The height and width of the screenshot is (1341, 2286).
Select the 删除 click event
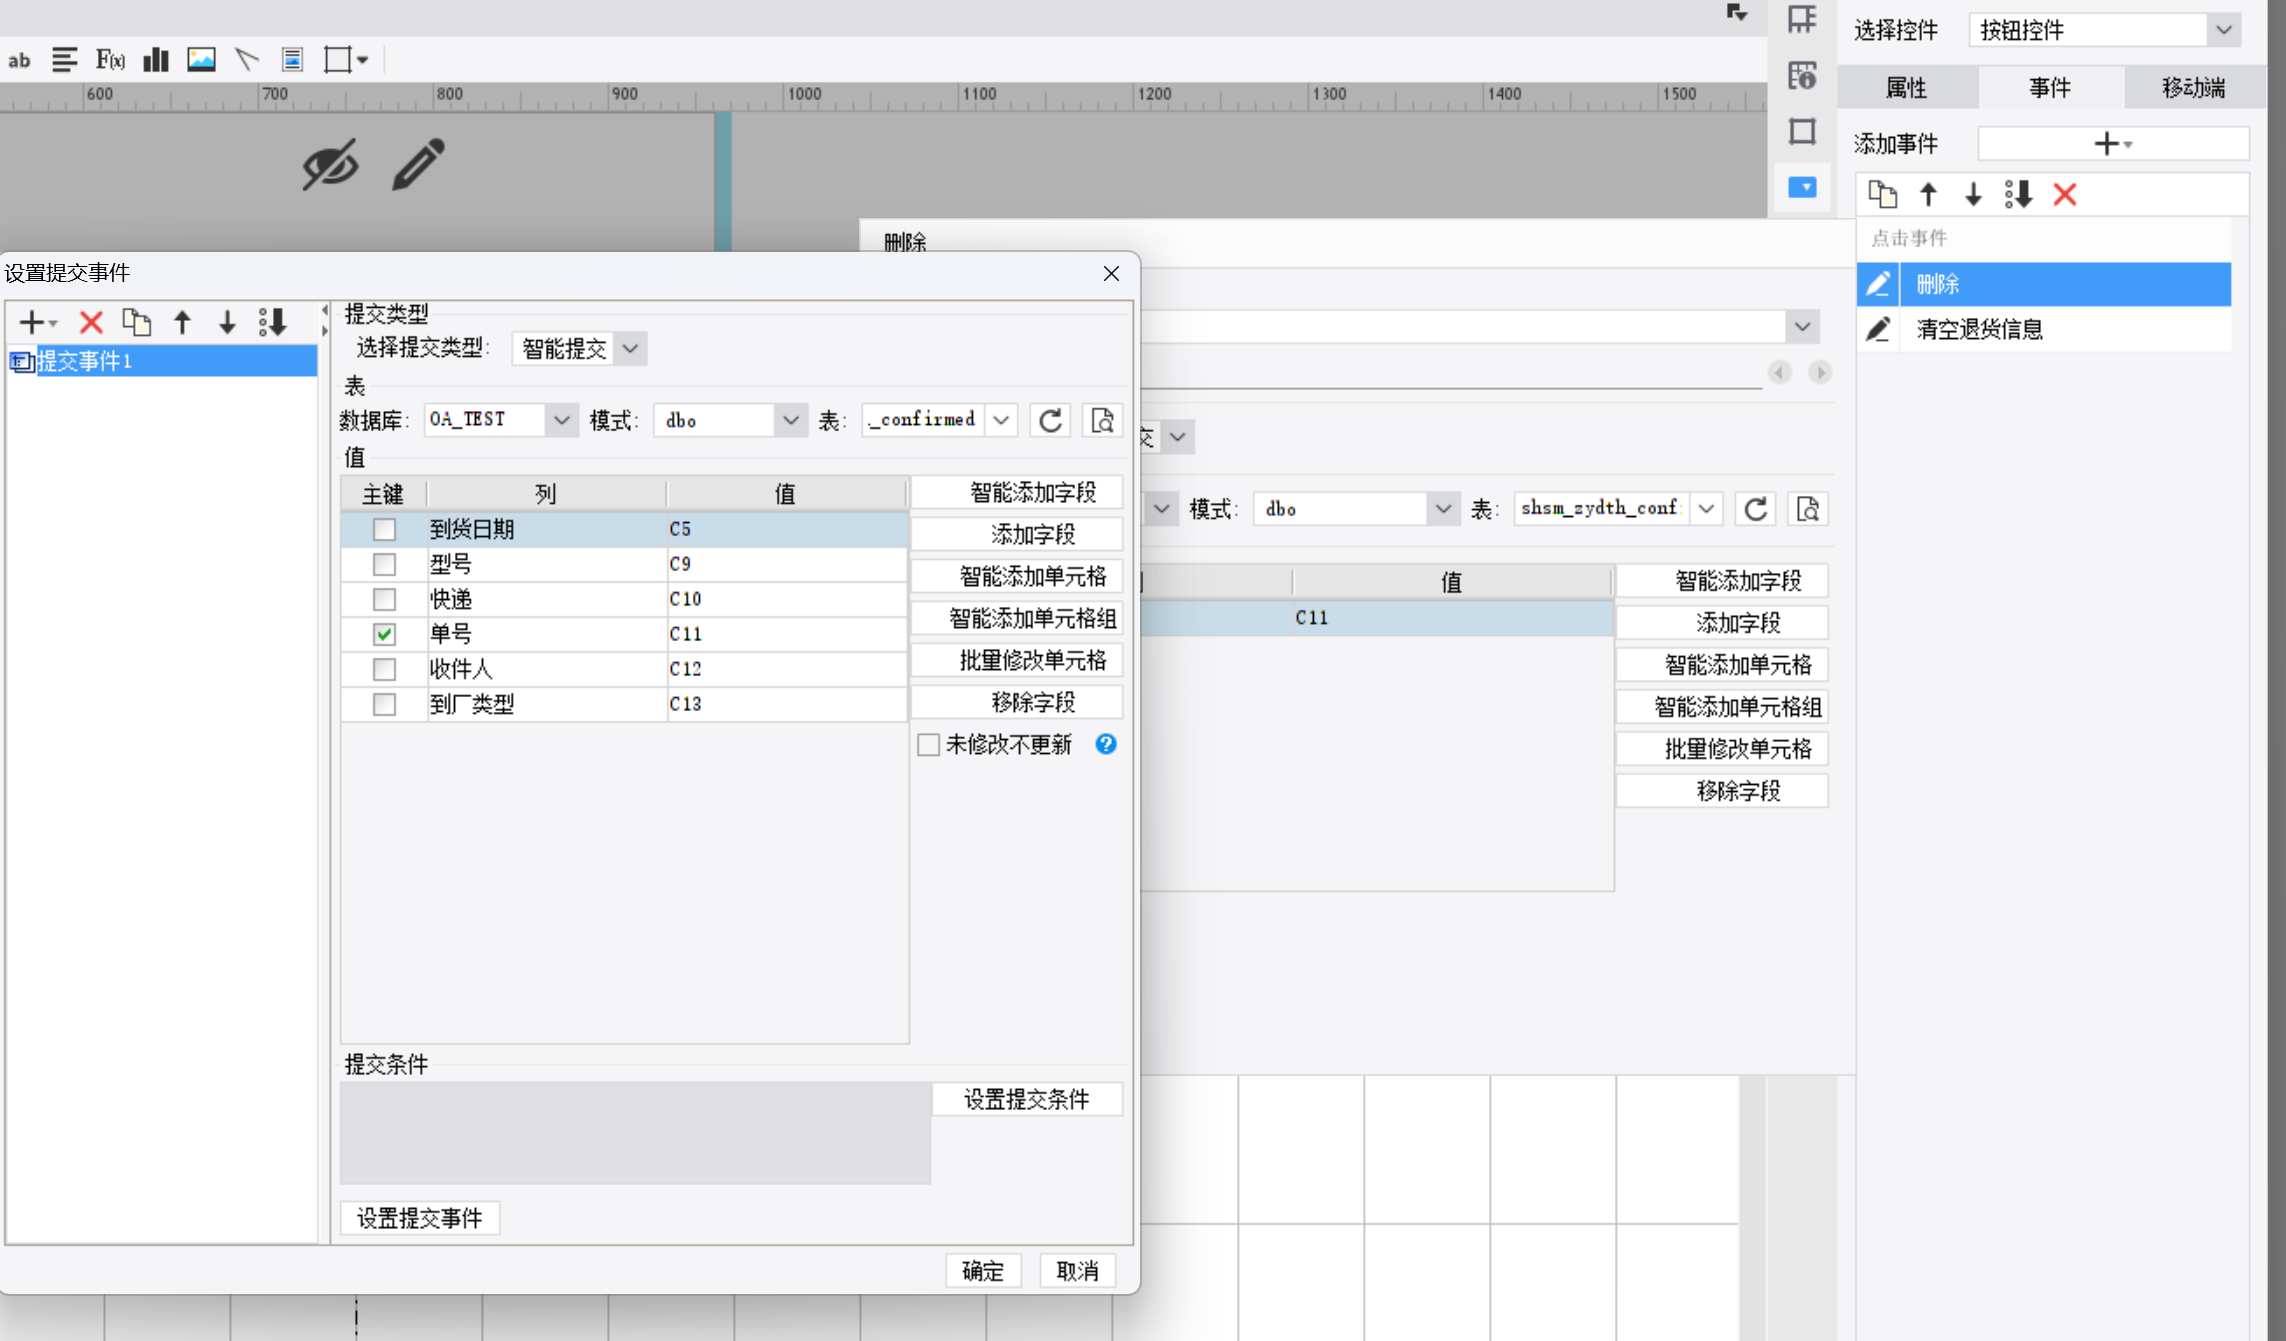point(2044,284)
